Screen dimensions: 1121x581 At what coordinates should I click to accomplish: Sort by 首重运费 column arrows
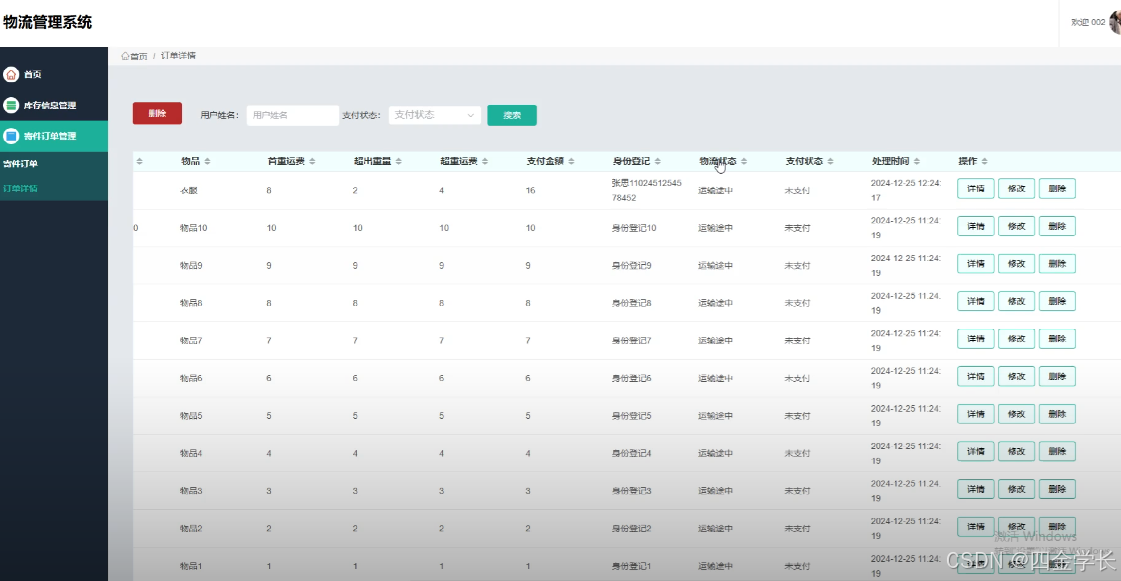point(312,162)
